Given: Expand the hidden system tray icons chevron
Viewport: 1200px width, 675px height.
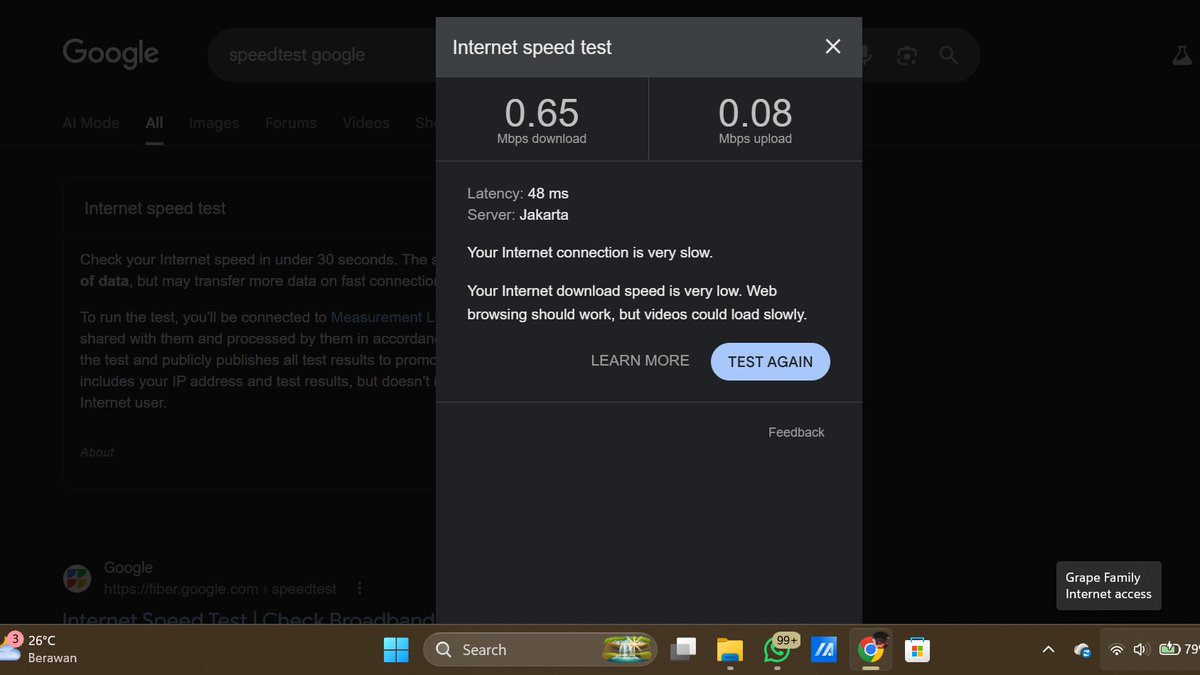Looking at the screenshot, I should pos(1048,650).
